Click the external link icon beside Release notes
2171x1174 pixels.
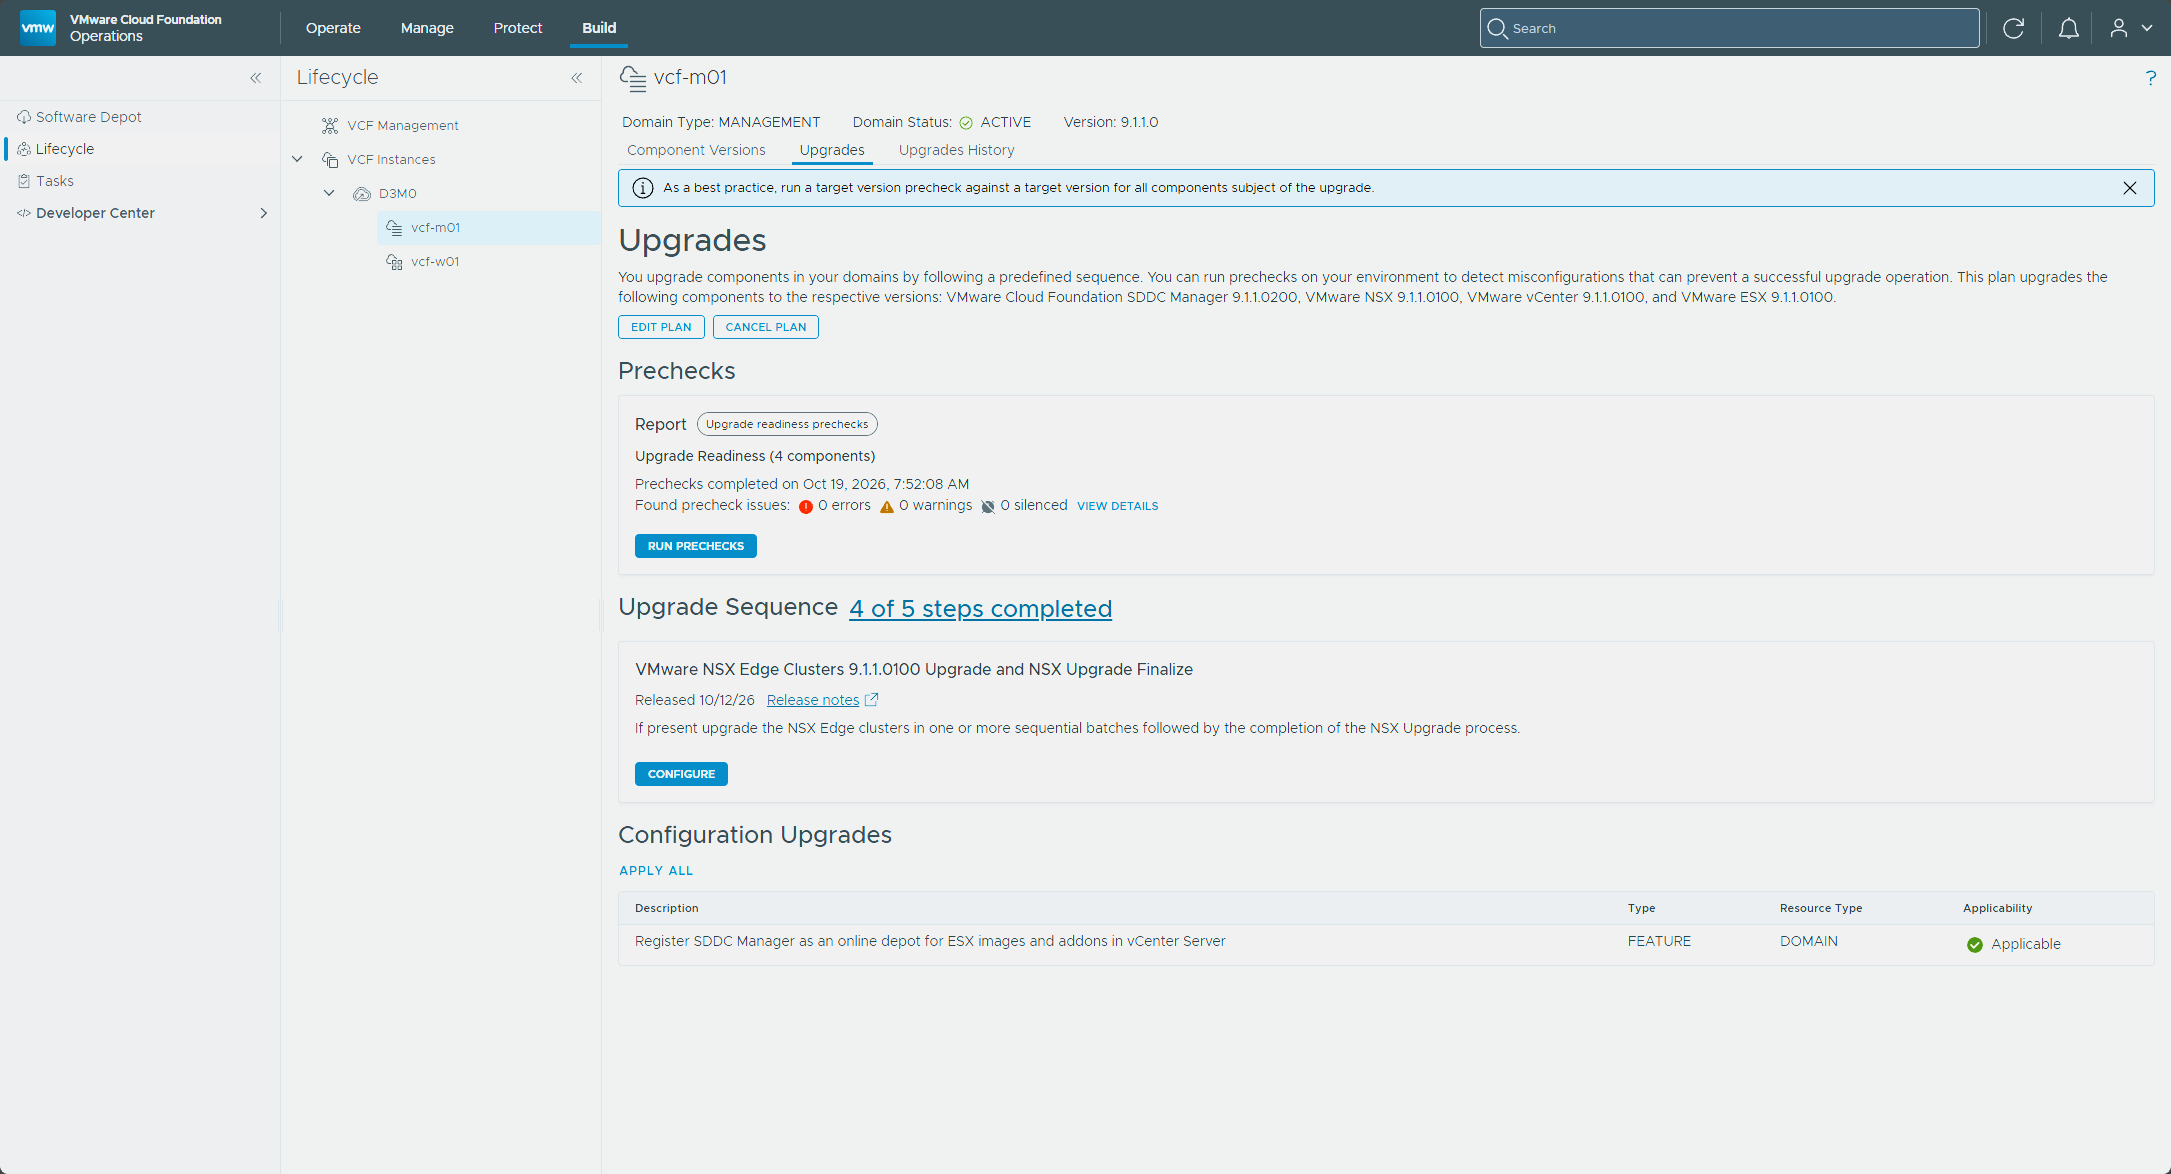(871, 700)
